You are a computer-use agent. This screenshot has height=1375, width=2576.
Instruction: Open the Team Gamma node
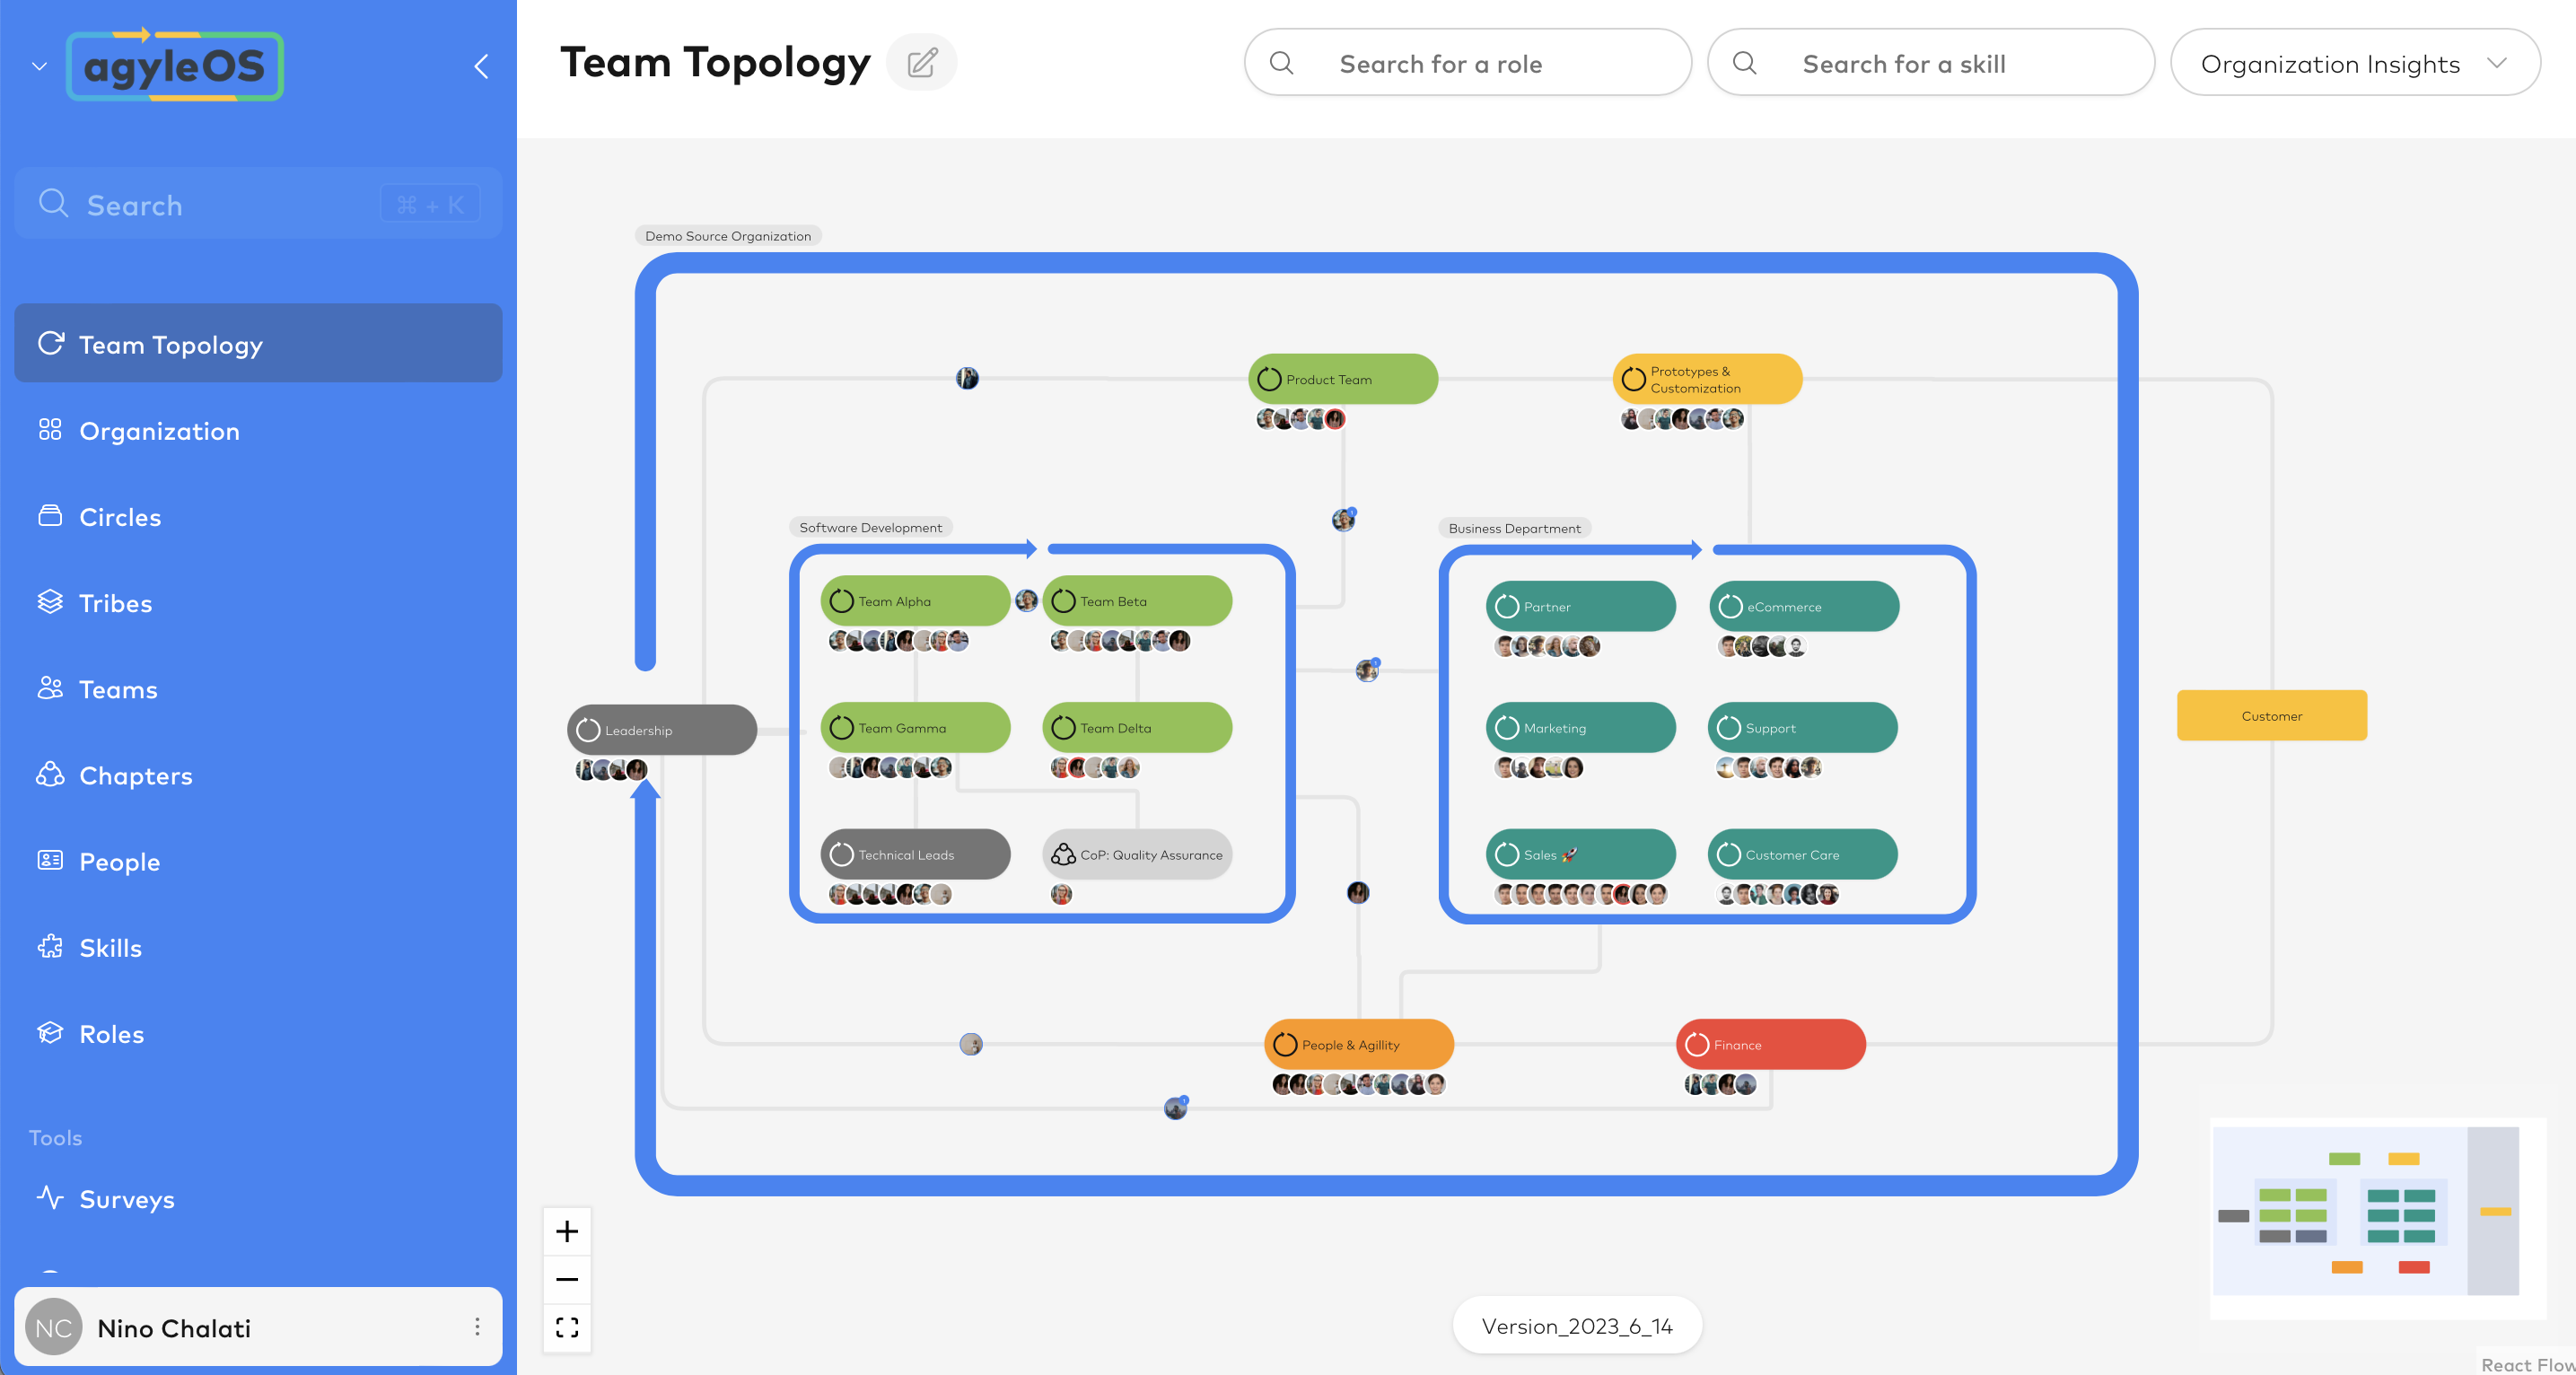915,727
